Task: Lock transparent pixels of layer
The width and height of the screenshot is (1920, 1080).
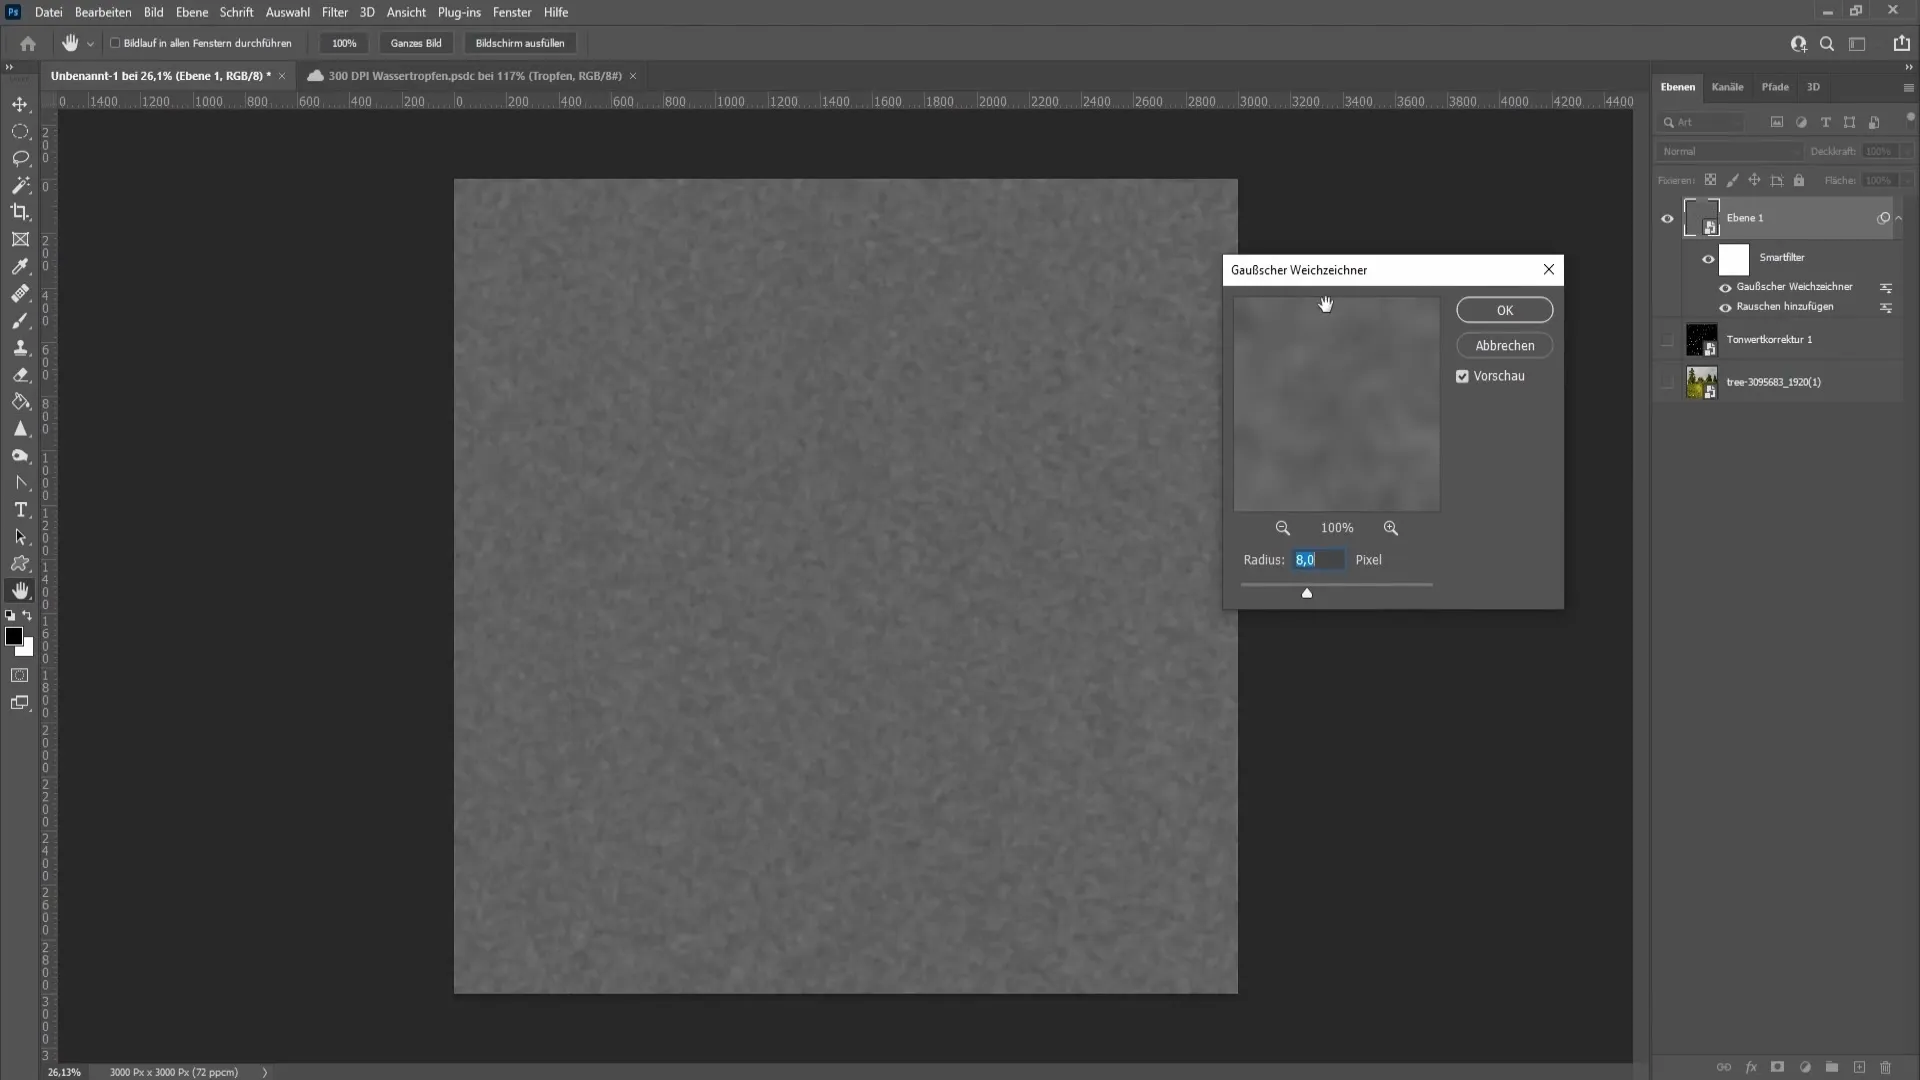Action: [1711, 180]
